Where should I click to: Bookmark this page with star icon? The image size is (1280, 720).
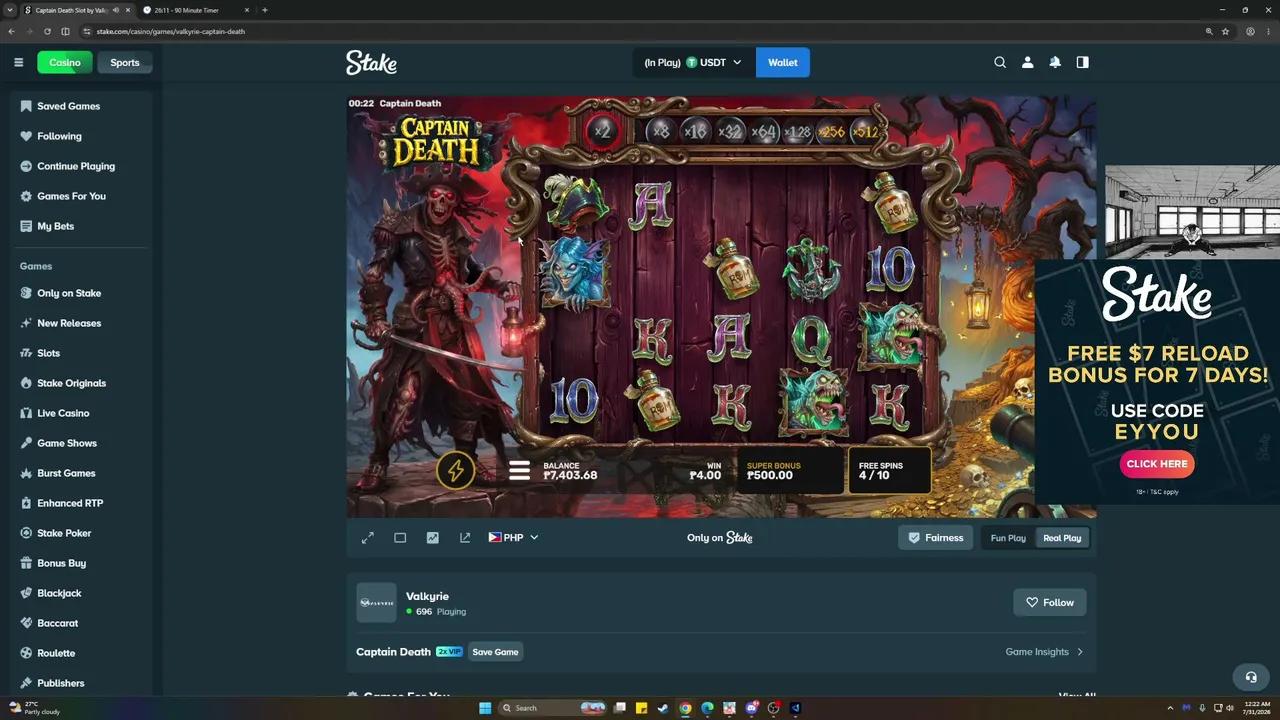tap(1225, 31)
